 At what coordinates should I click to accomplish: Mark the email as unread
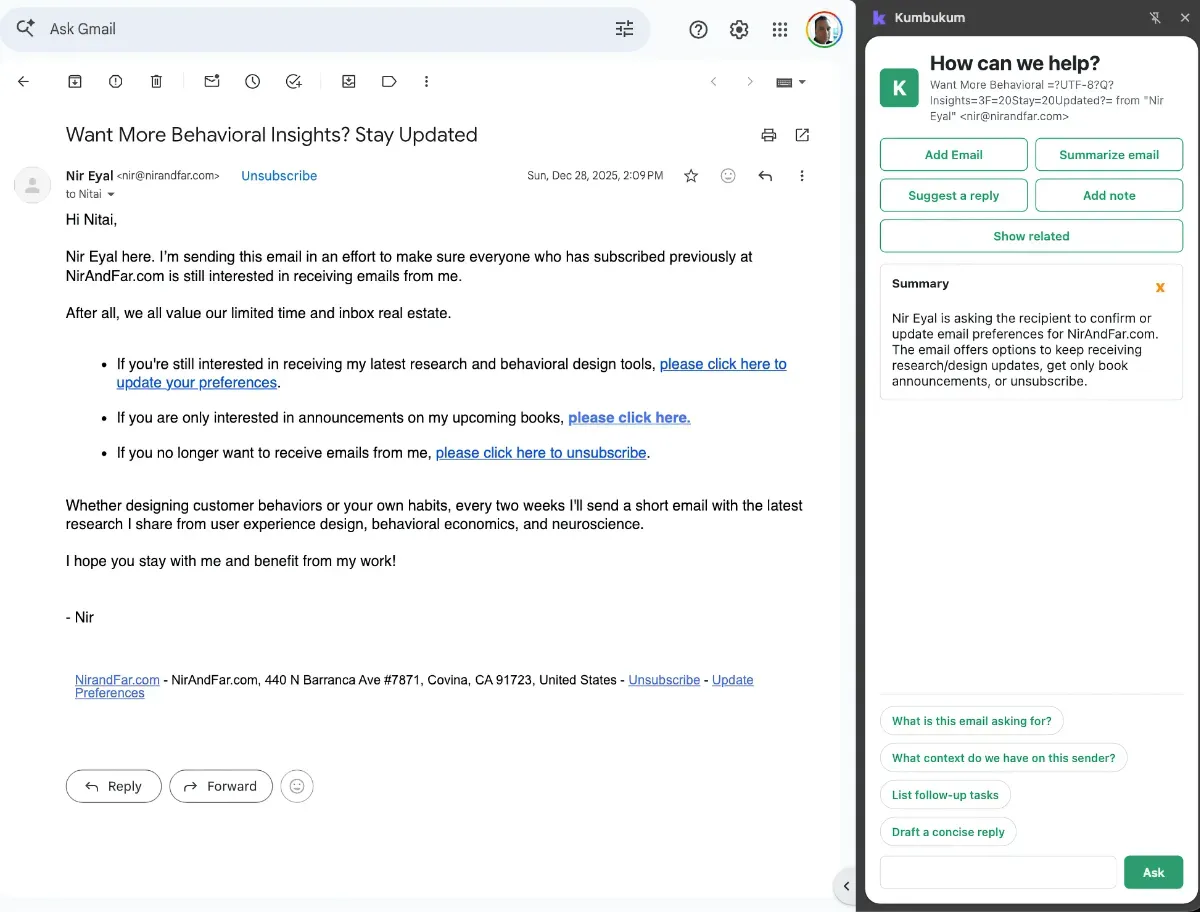click(x=212, y=82)
